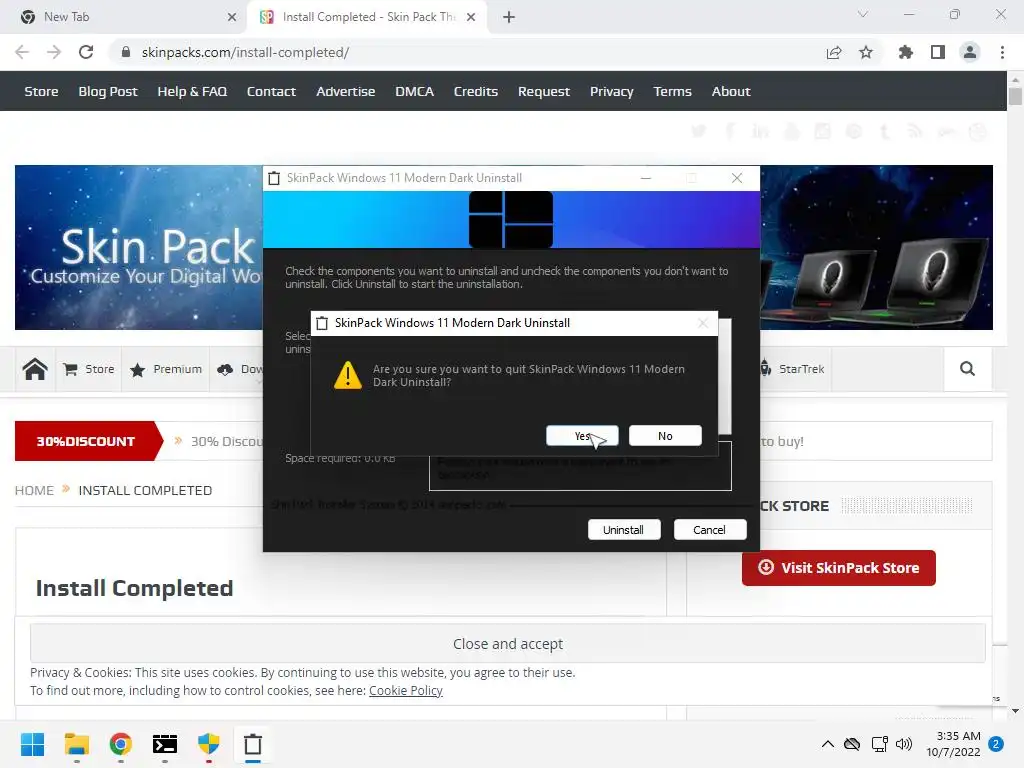1024x768 pixels.
Task: Open Blog Post in top navigation
Action: click(x=108, y=91)
